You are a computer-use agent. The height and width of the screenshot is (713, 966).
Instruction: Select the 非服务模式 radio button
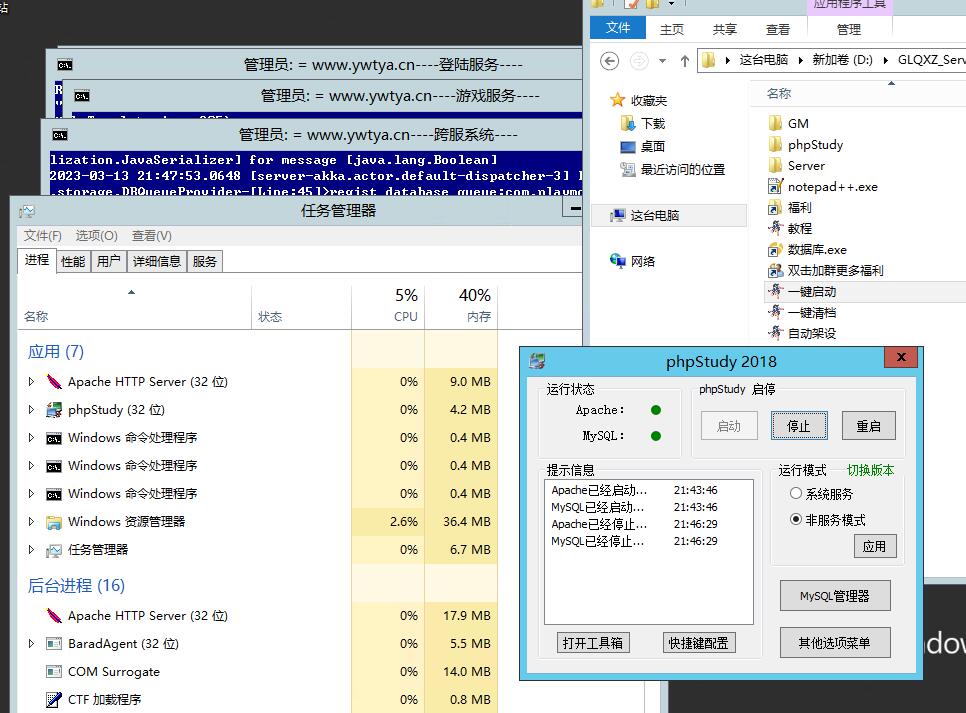click(796, 519)
